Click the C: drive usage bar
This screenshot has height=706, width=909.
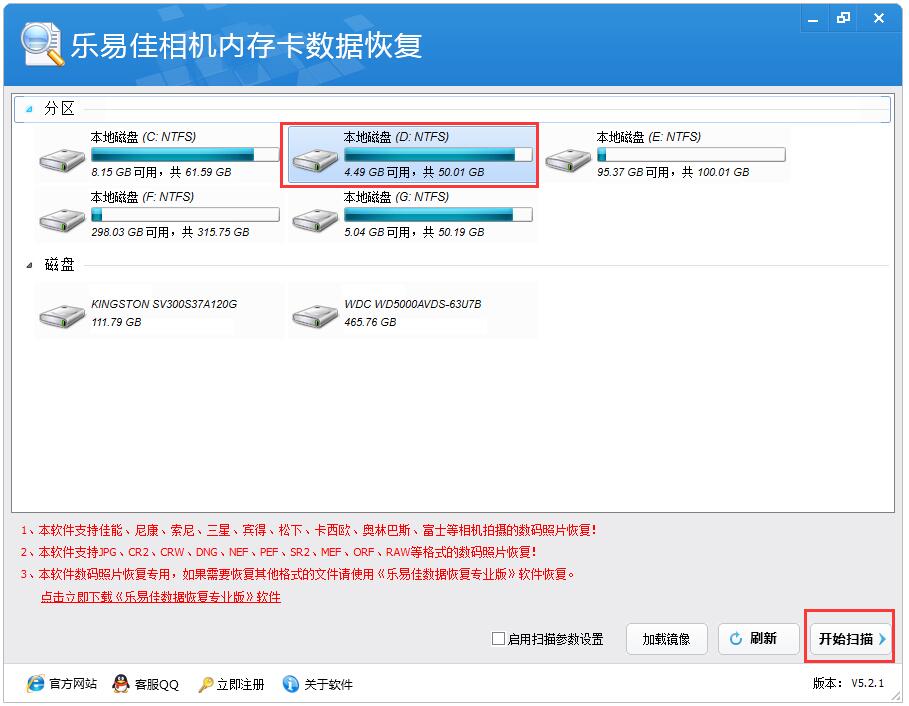pyautogui.click(x=185, y=154)
